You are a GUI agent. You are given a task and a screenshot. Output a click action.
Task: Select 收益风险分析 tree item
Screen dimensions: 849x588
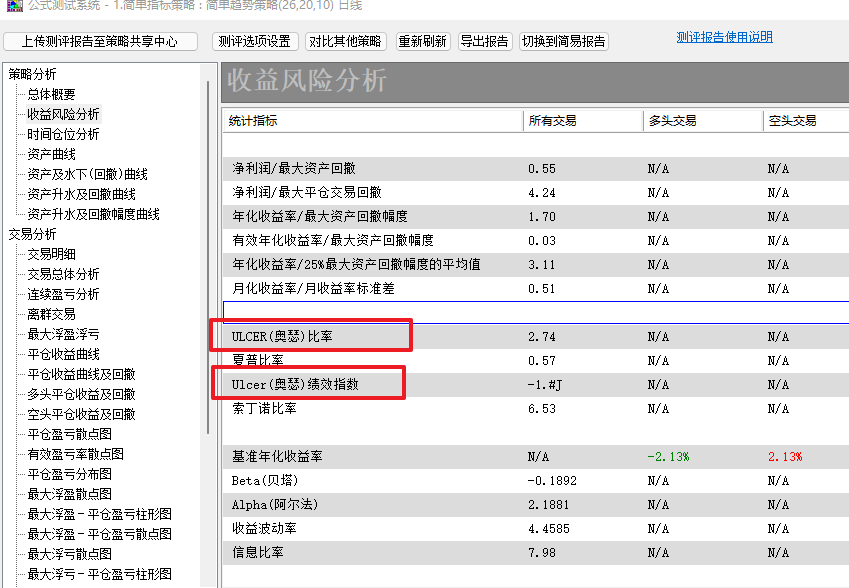coord(63,114)
